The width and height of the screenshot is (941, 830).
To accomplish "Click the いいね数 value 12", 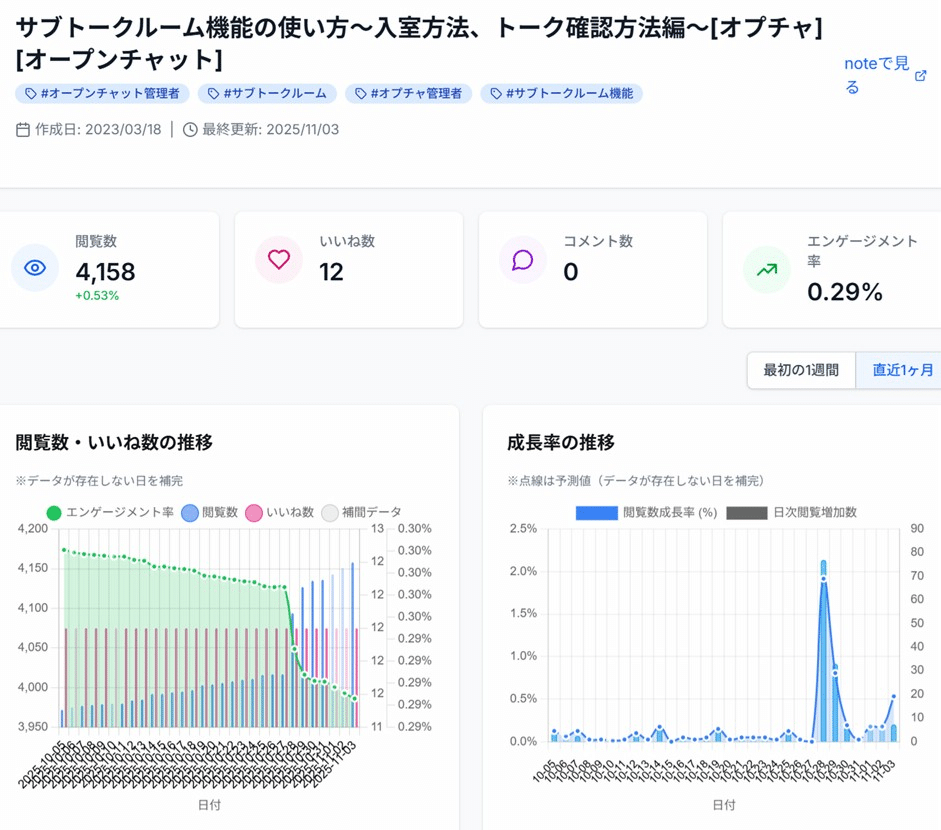I will point(331,272).
